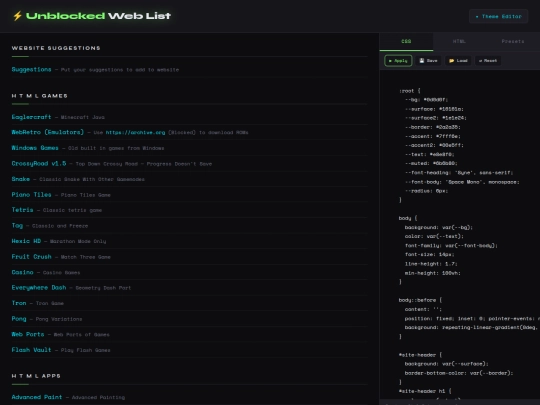Follow the https://archive.org link
Viewport: 540px width, 405px height.
coord(135,132)
